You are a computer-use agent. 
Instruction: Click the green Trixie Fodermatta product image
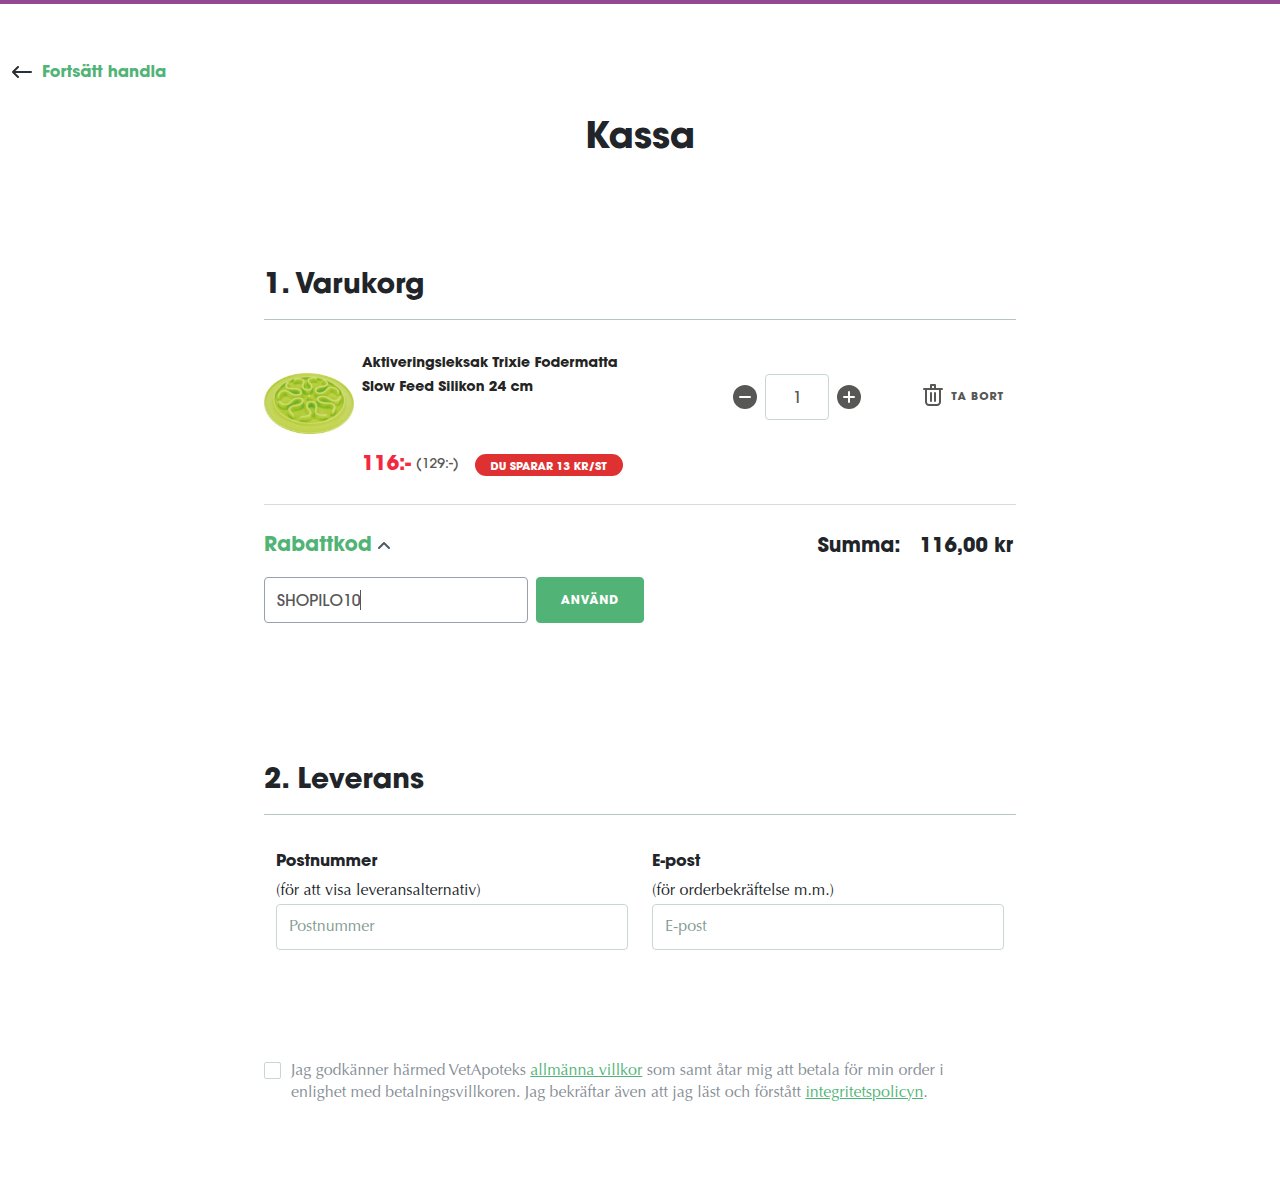click(309, 403)
